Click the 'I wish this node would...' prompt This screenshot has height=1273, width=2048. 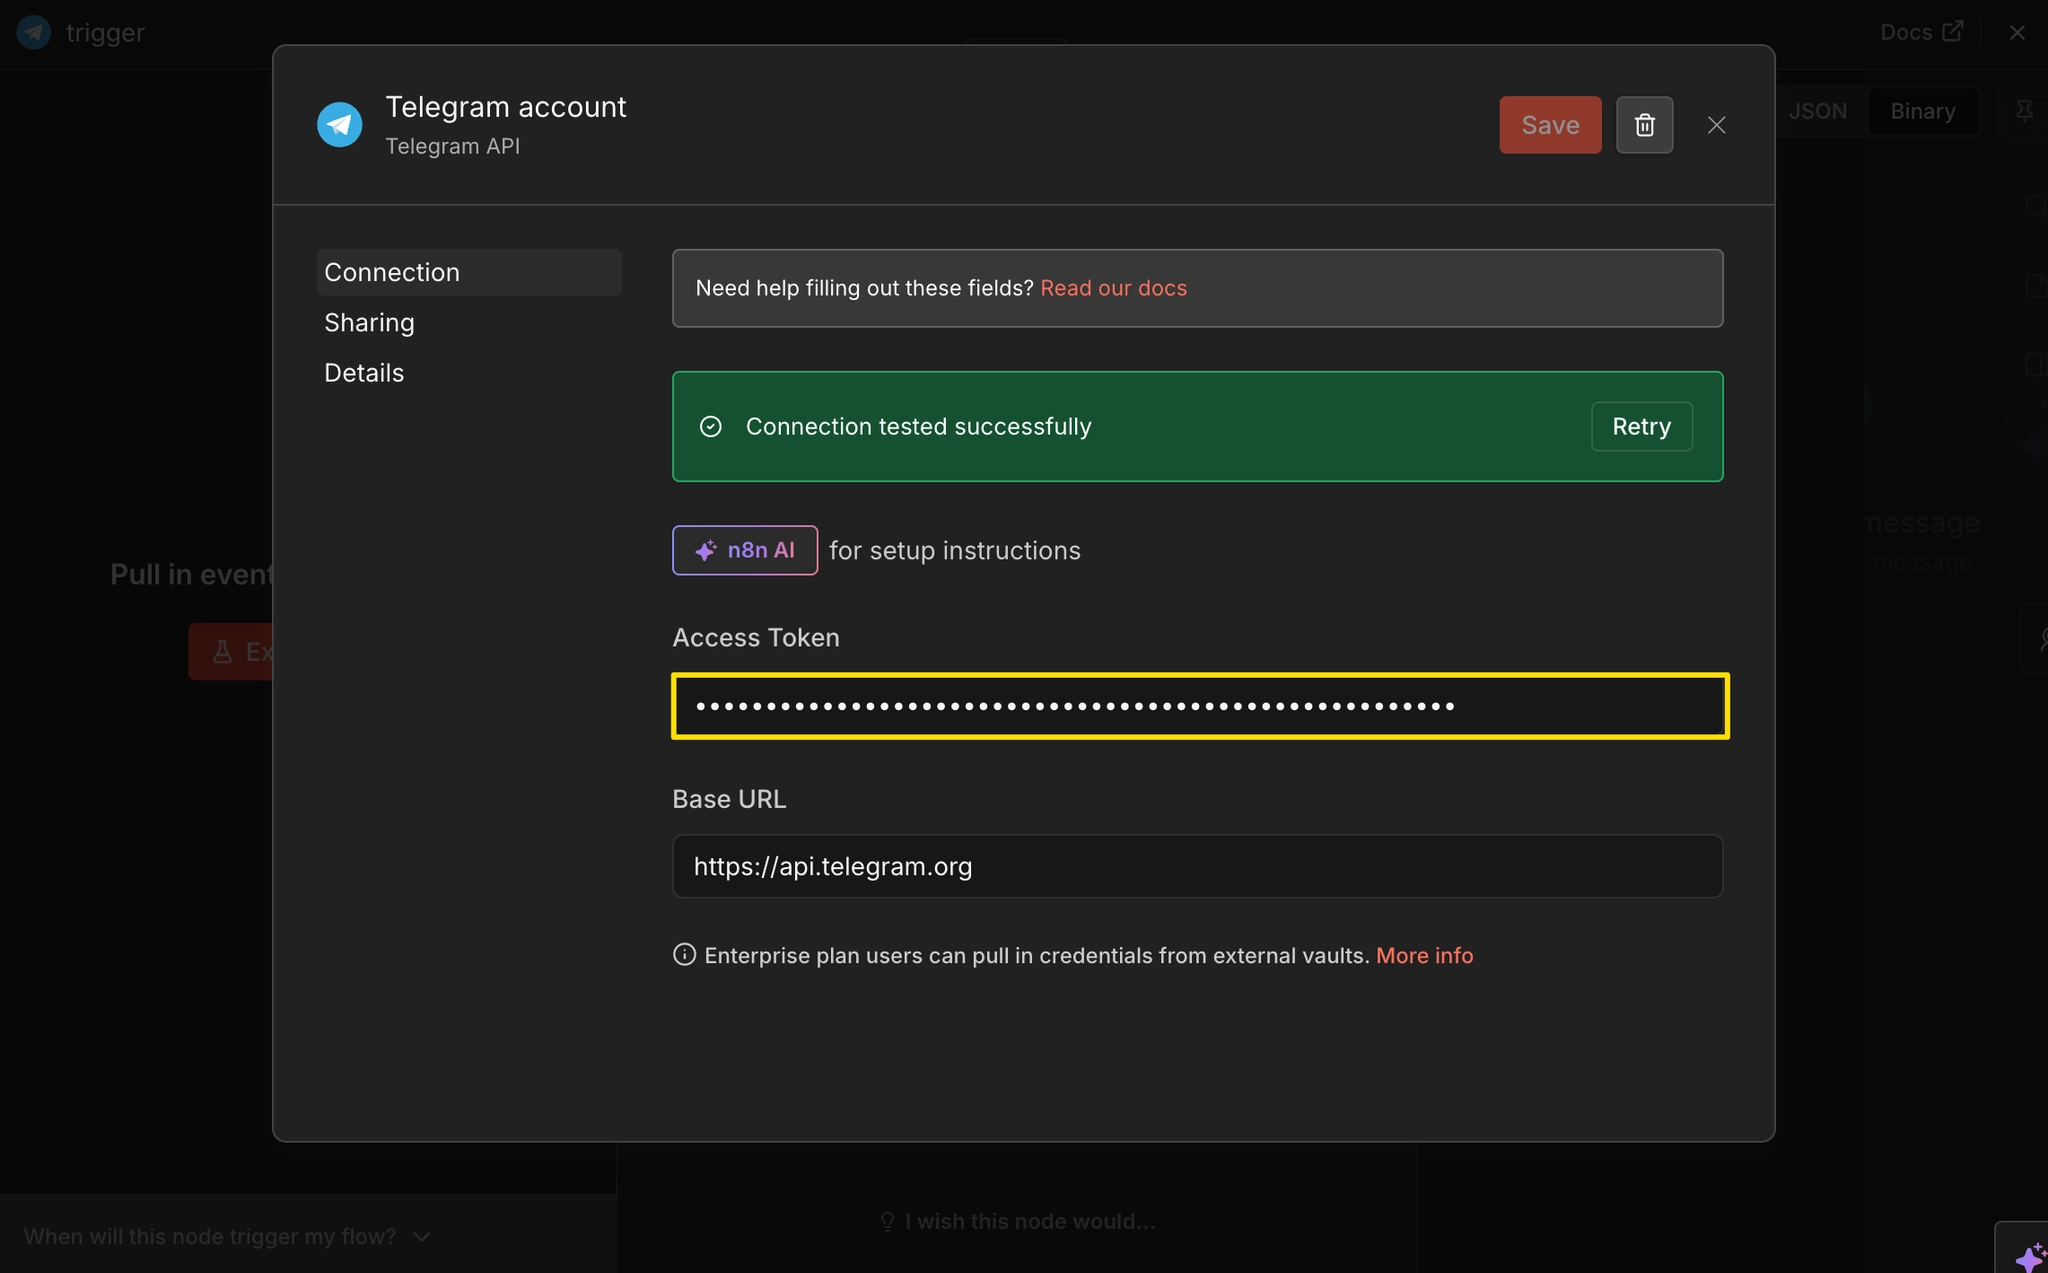point(1017,1221)
